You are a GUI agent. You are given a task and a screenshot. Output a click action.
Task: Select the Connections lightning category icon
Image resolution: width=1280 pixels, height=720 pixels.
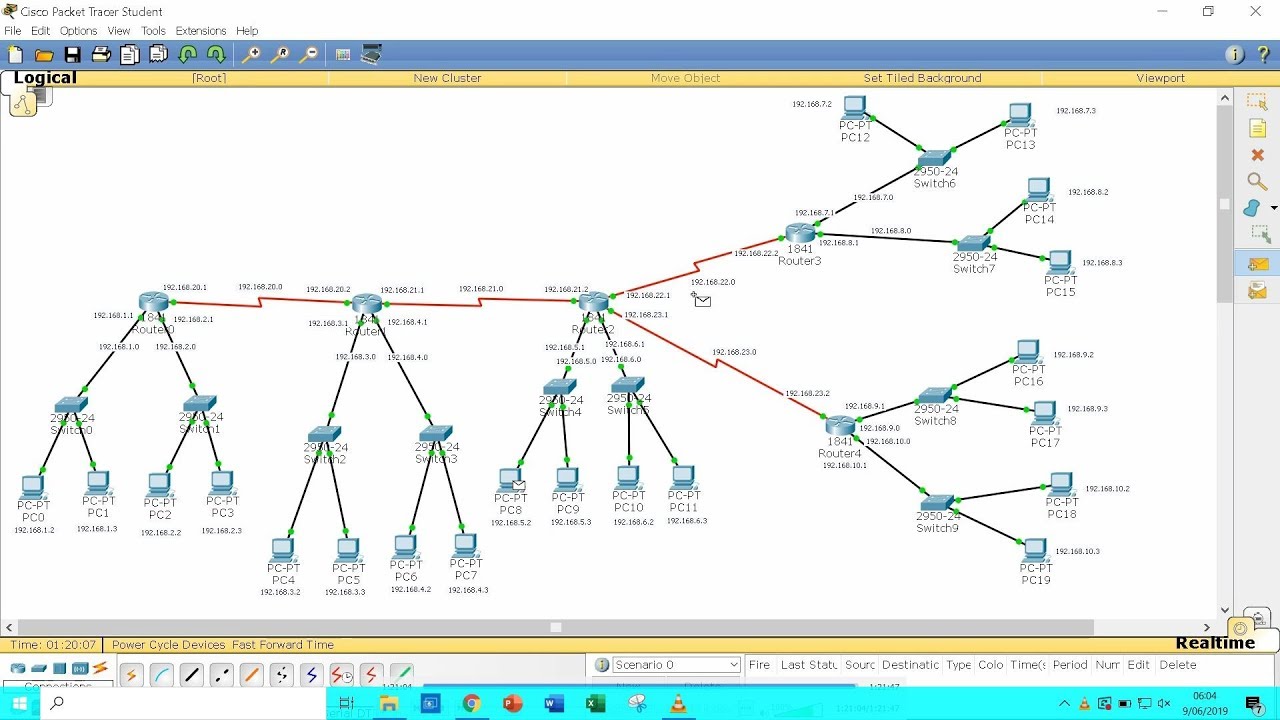(x=100, y=668)
